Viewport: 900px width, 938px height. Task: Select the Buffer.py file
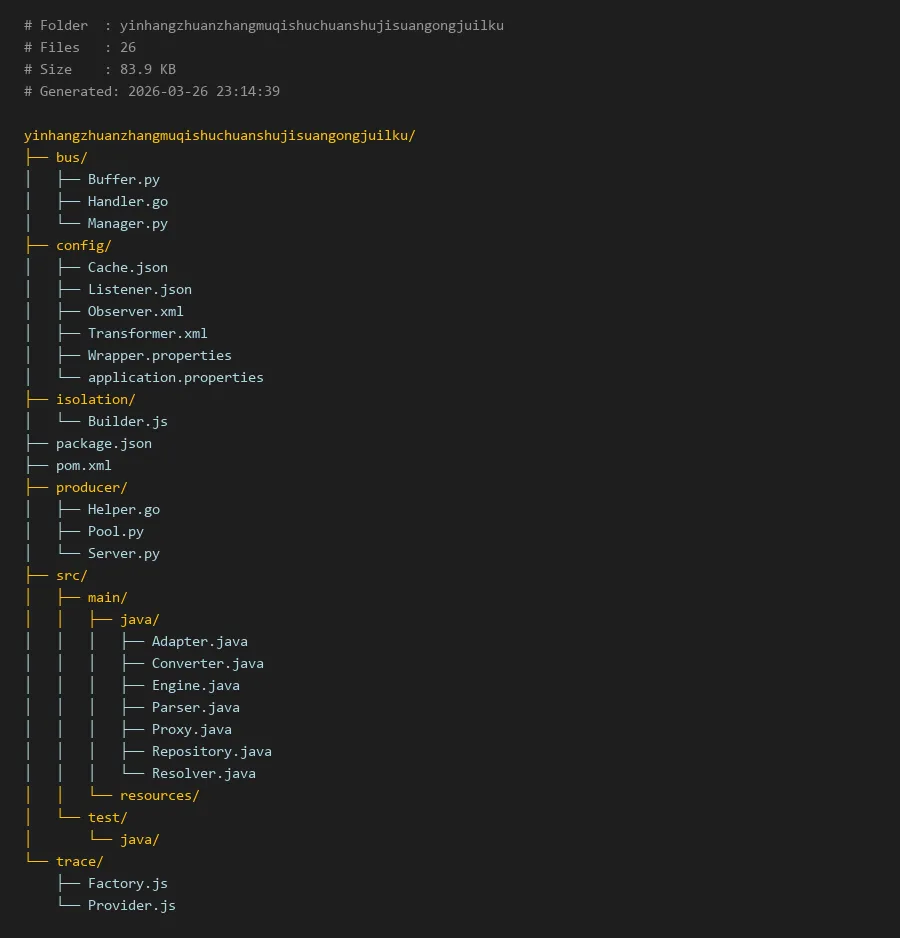(123, 179)
